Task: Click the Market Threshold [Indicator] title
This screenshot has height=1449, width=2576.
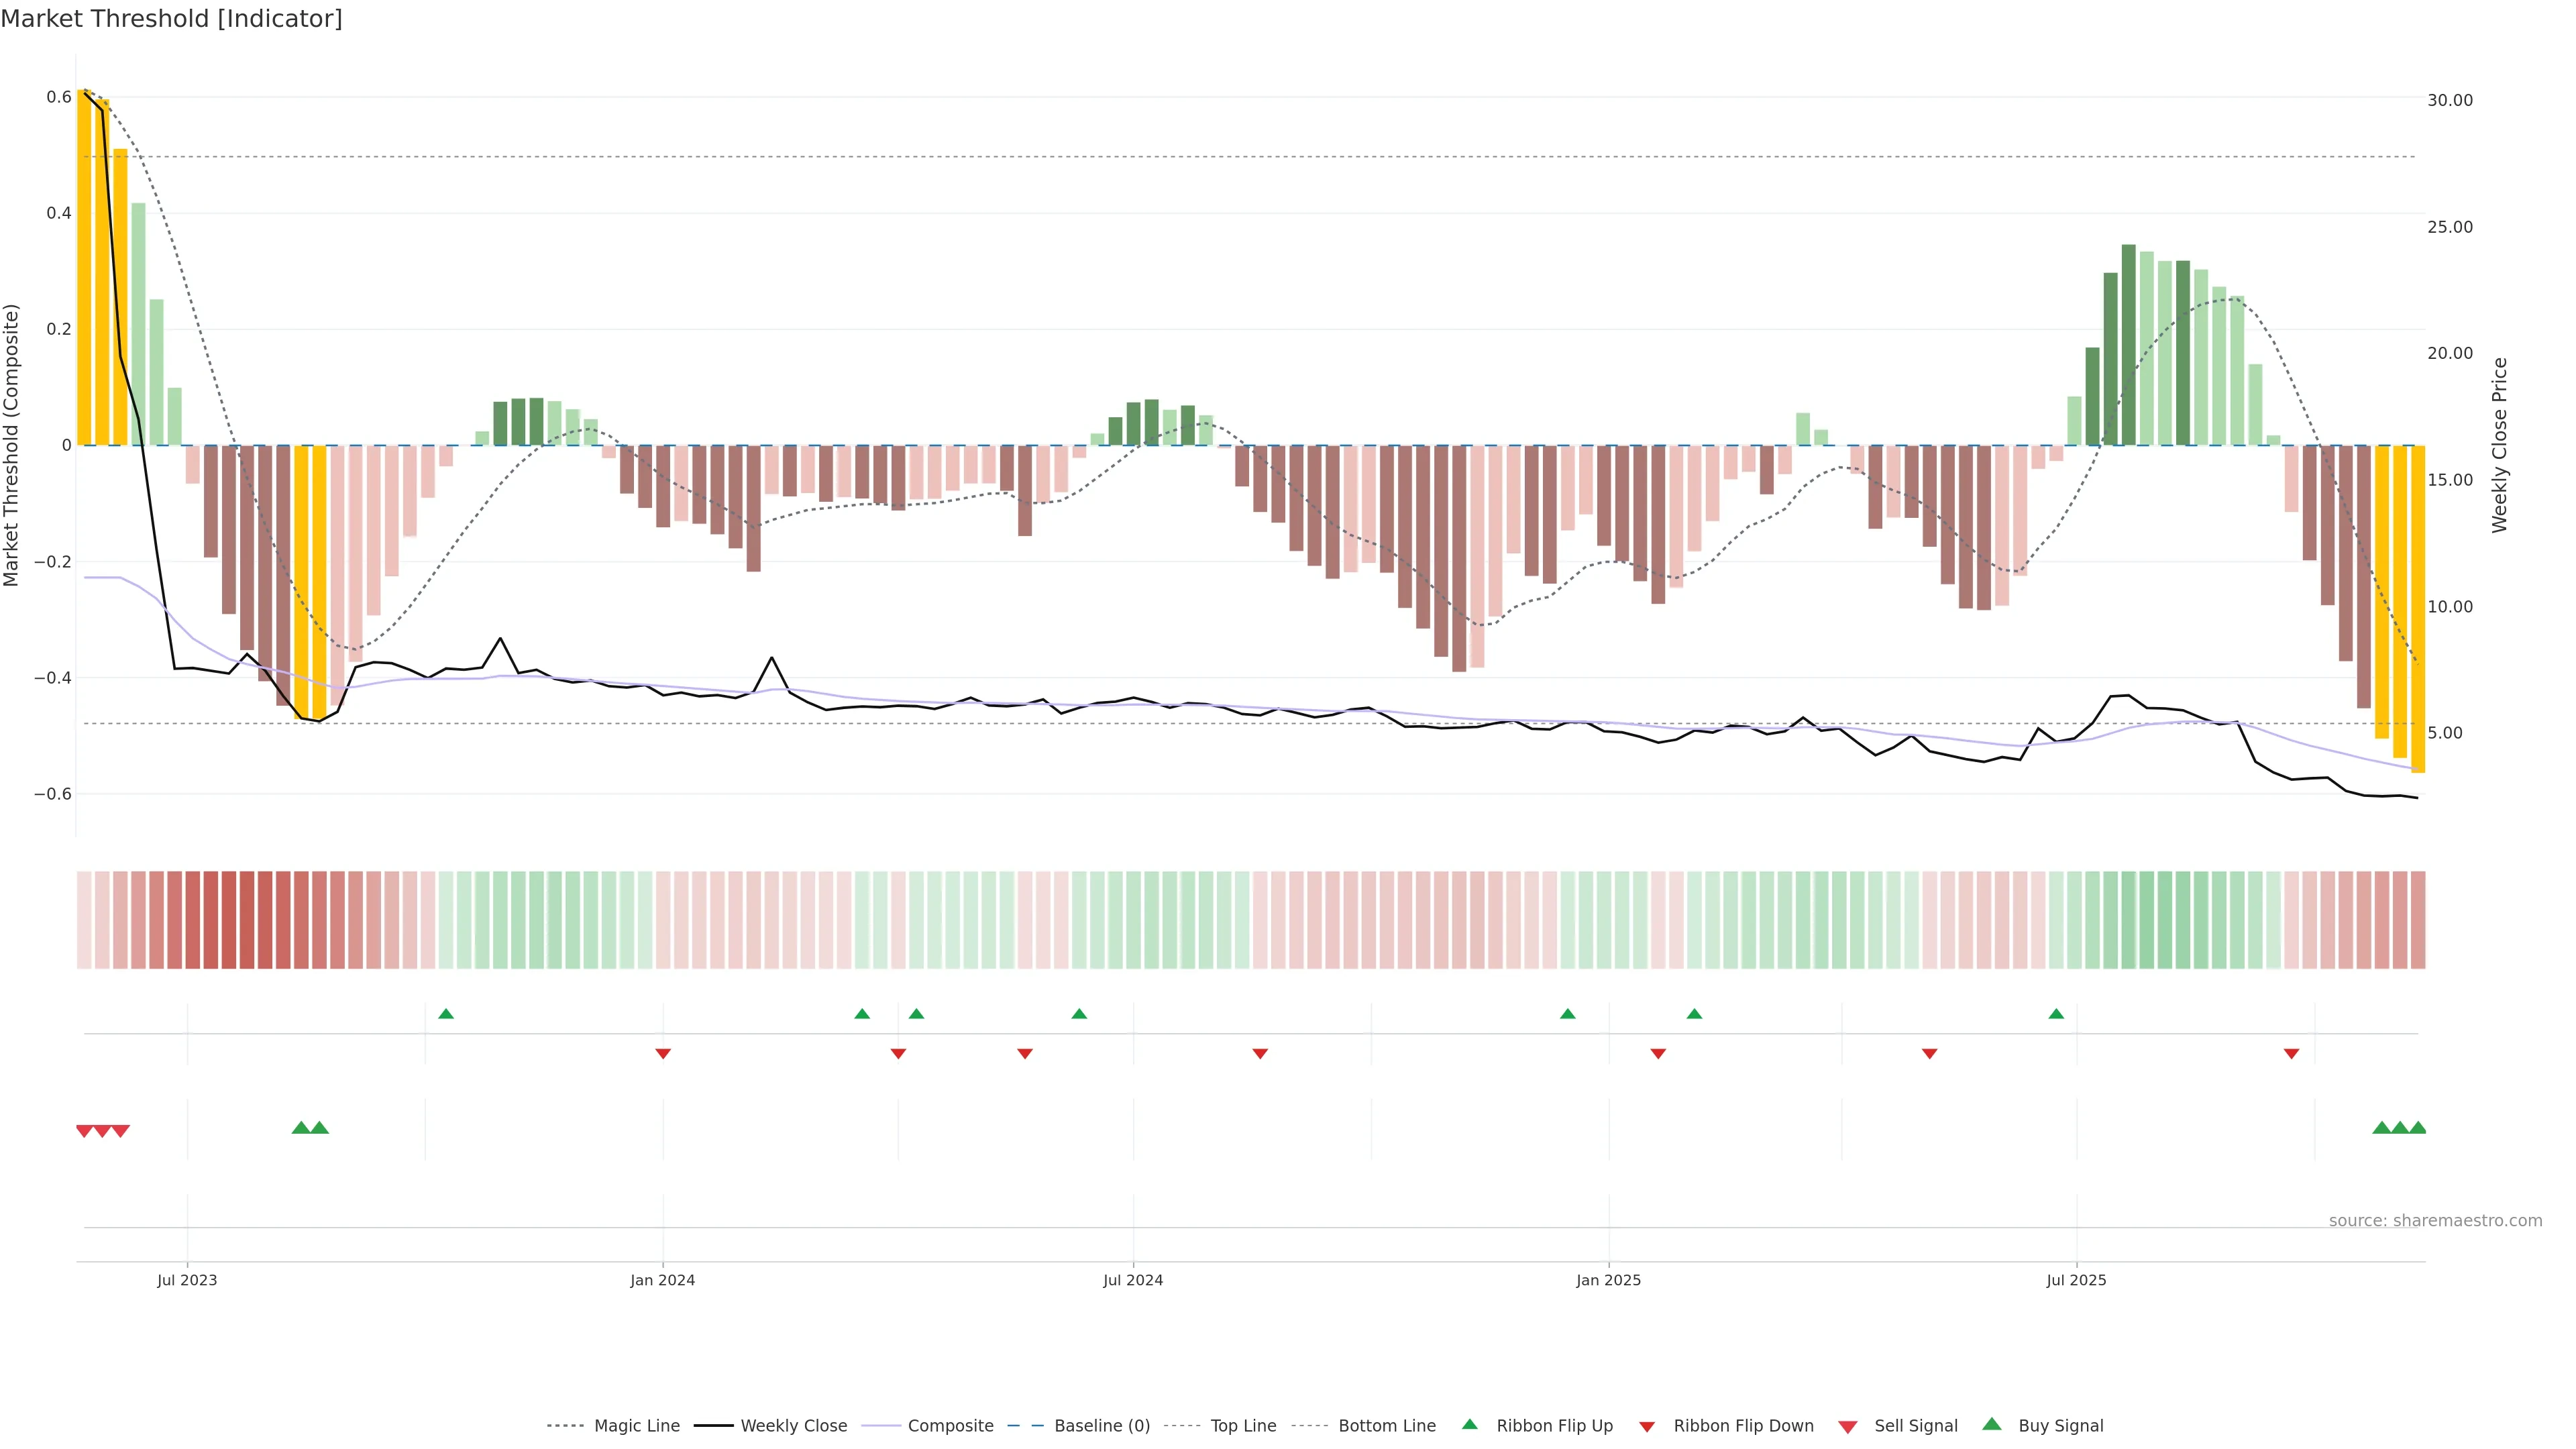Action: tap(172, 19)
